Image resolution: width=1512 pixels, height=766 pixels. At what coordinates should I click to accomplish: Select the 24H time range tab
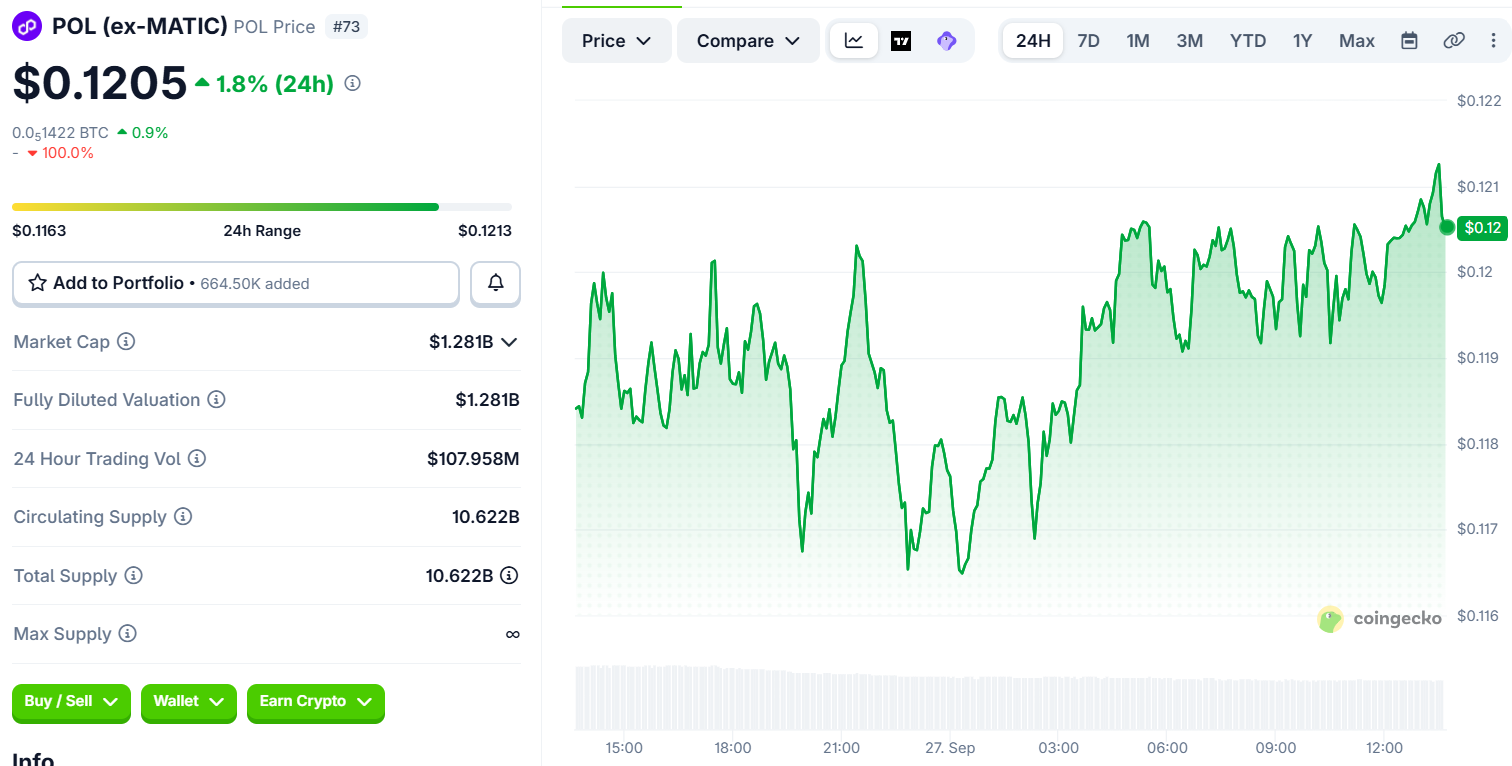pos(1033,41)
